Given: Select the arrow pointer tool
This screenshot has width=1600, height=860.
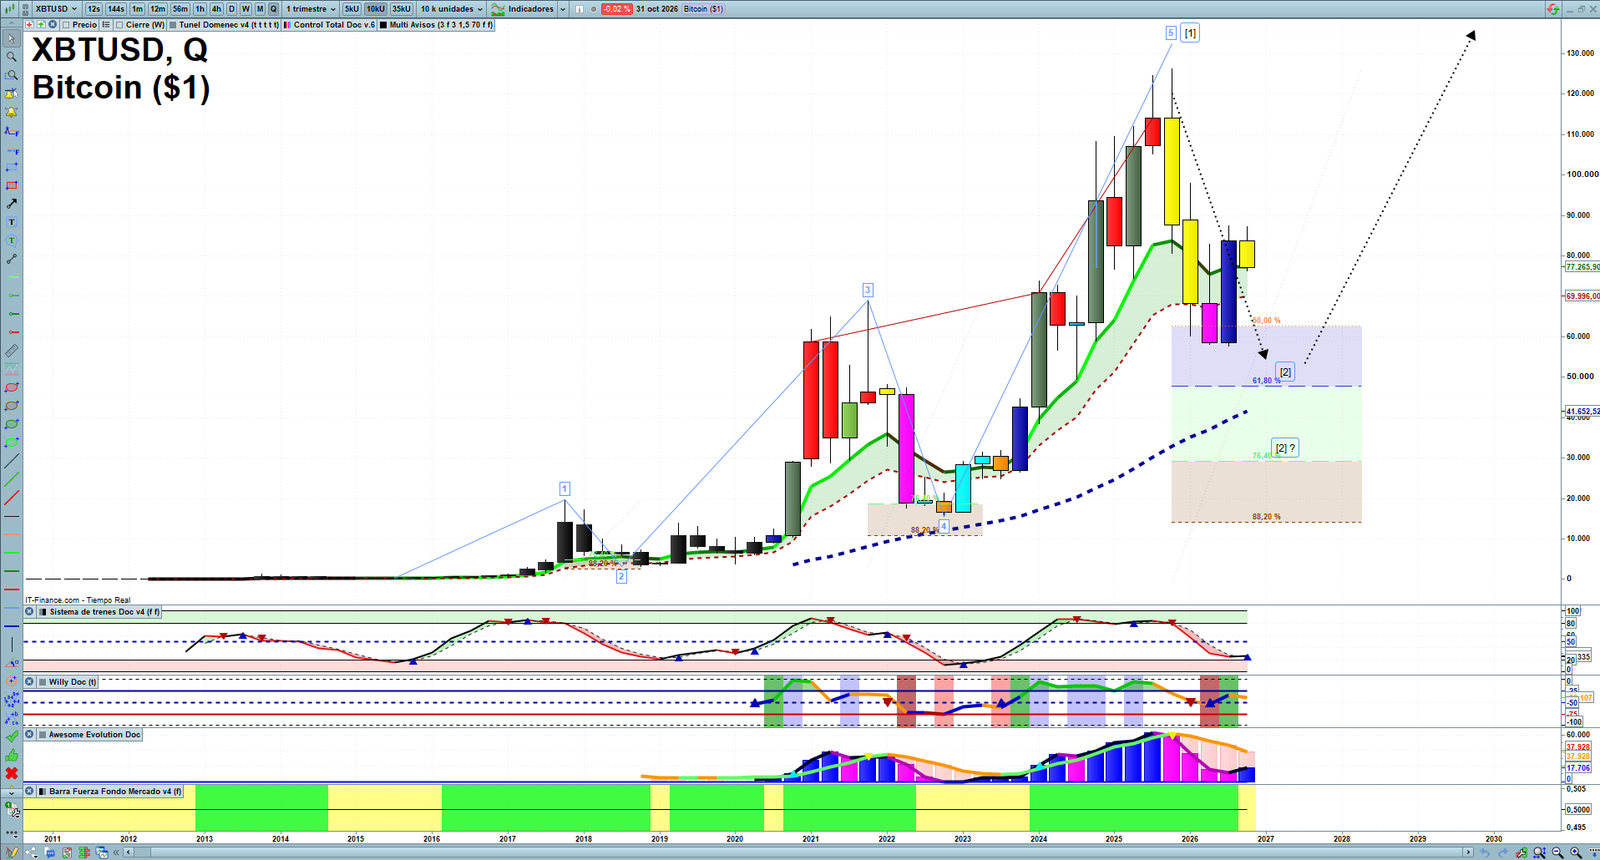Looking at the screenshot, I should point(11,39).
